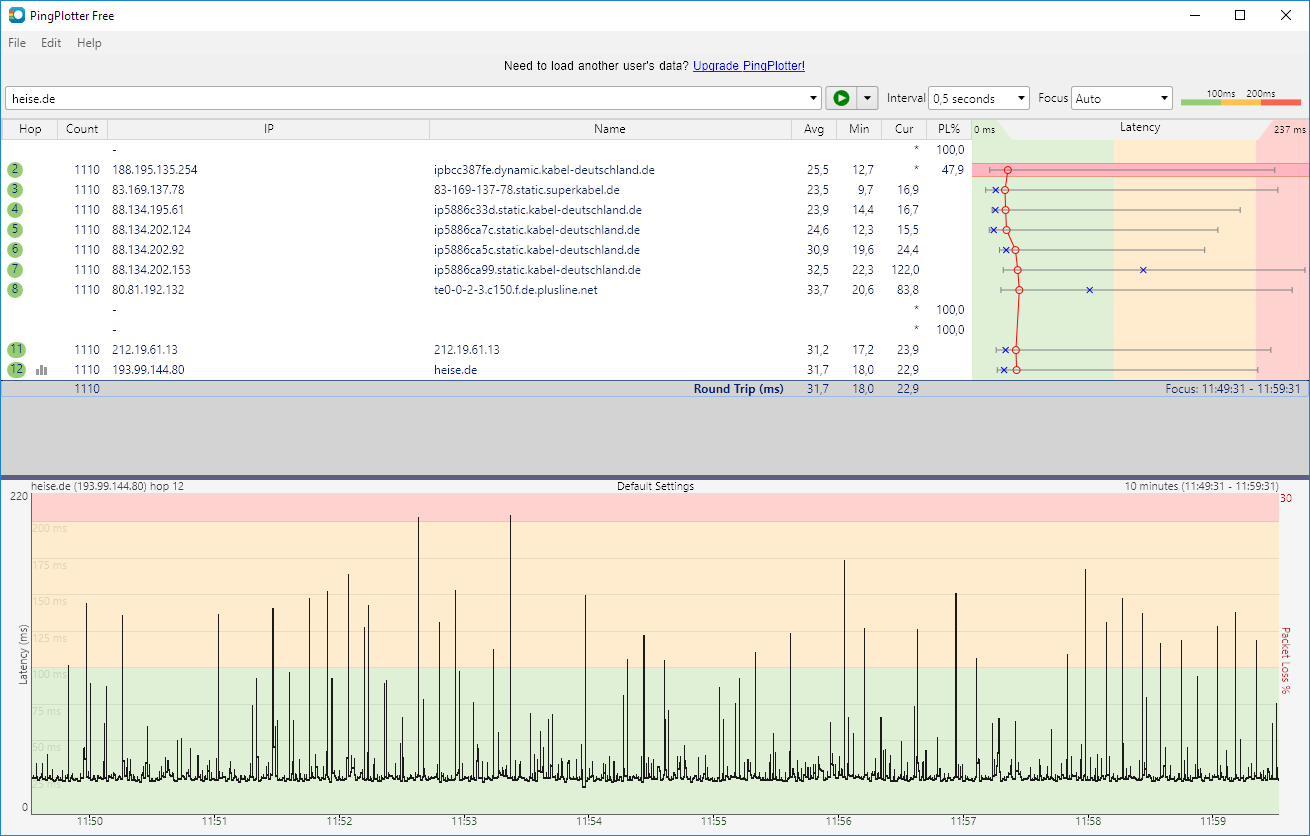
Task: Click the Name column header
Action: coord(610,129)
